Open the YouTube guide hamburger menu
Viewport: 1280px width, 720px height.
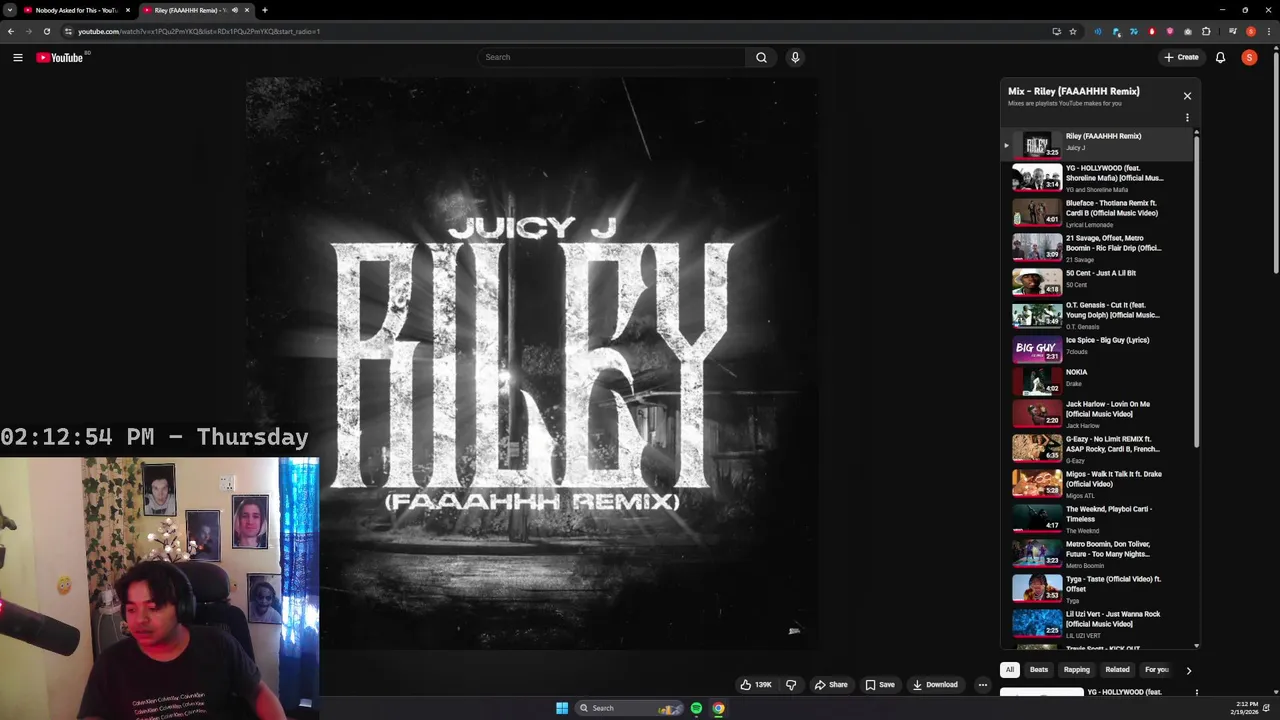click(x=18, y=57)
